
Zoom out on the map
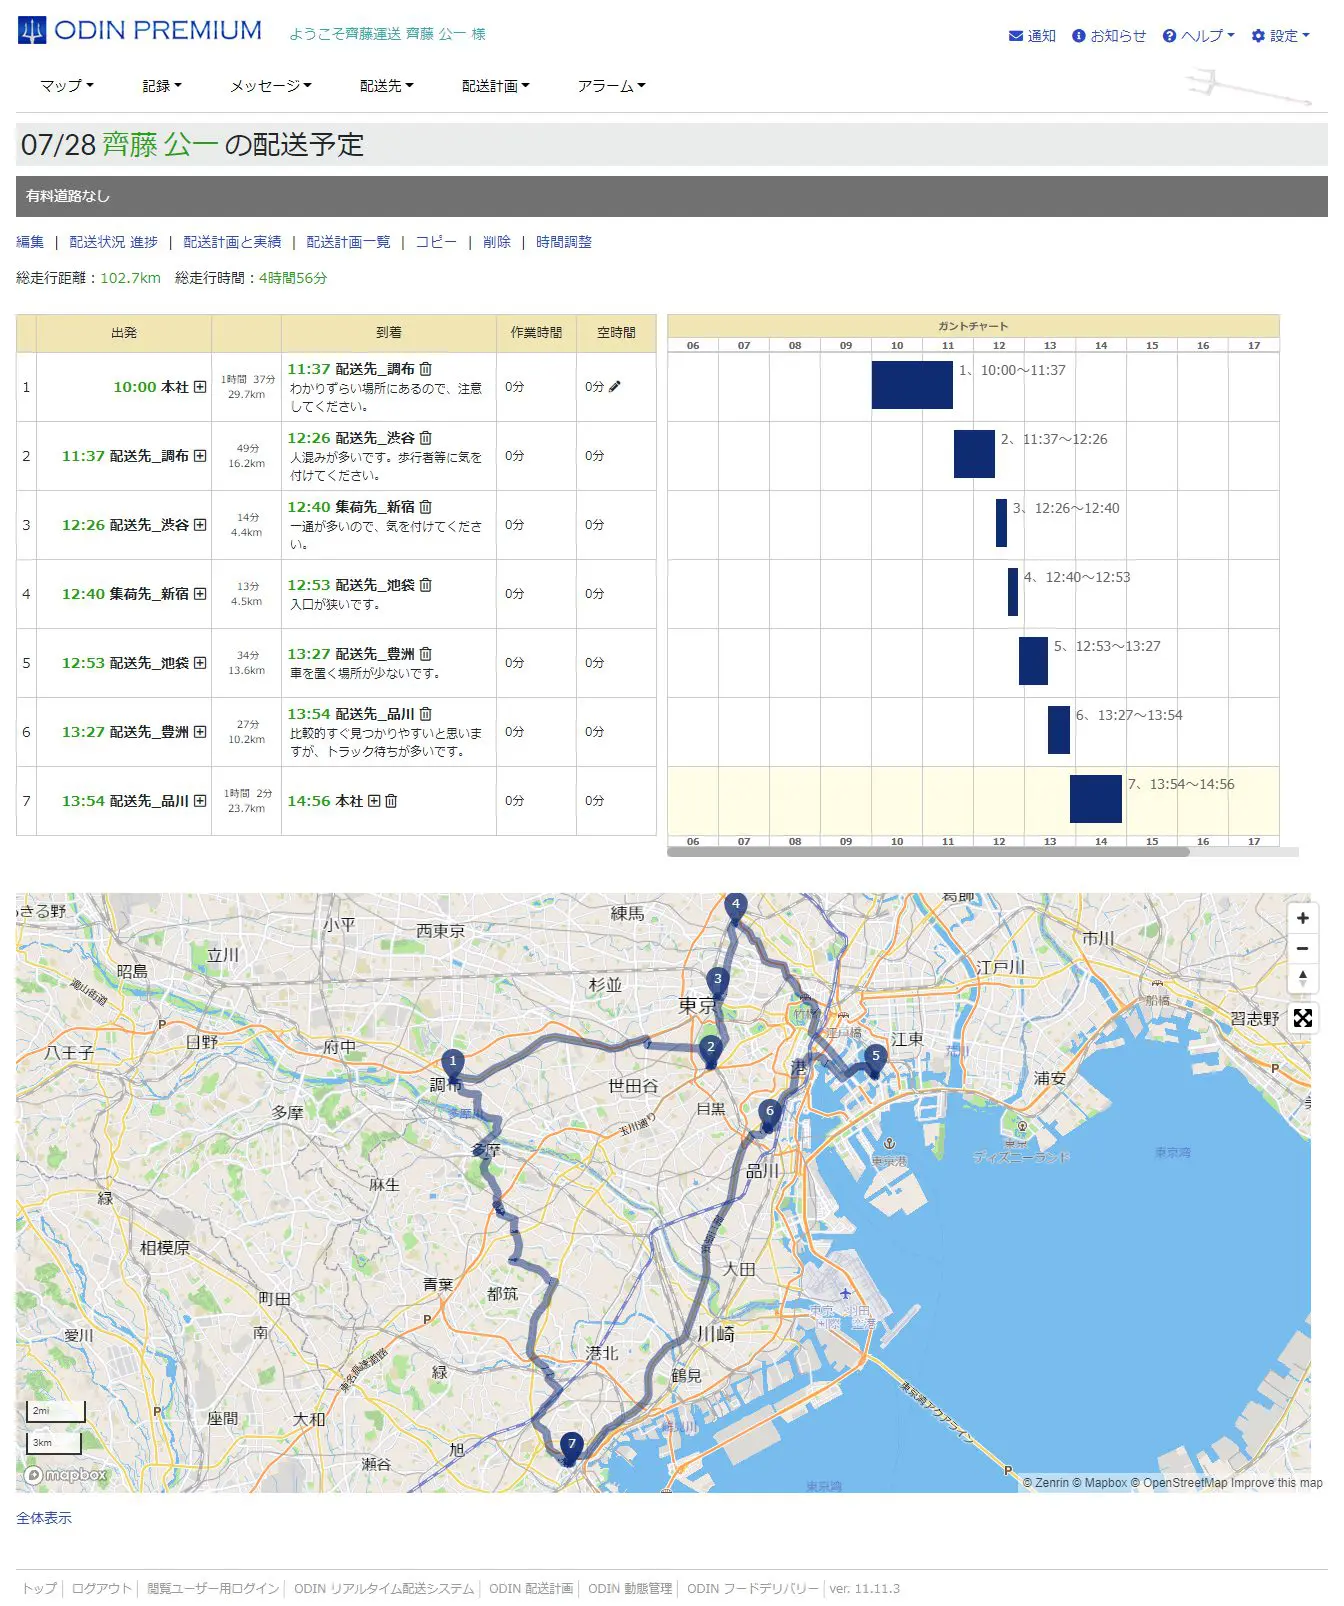tap(1302, 948)
